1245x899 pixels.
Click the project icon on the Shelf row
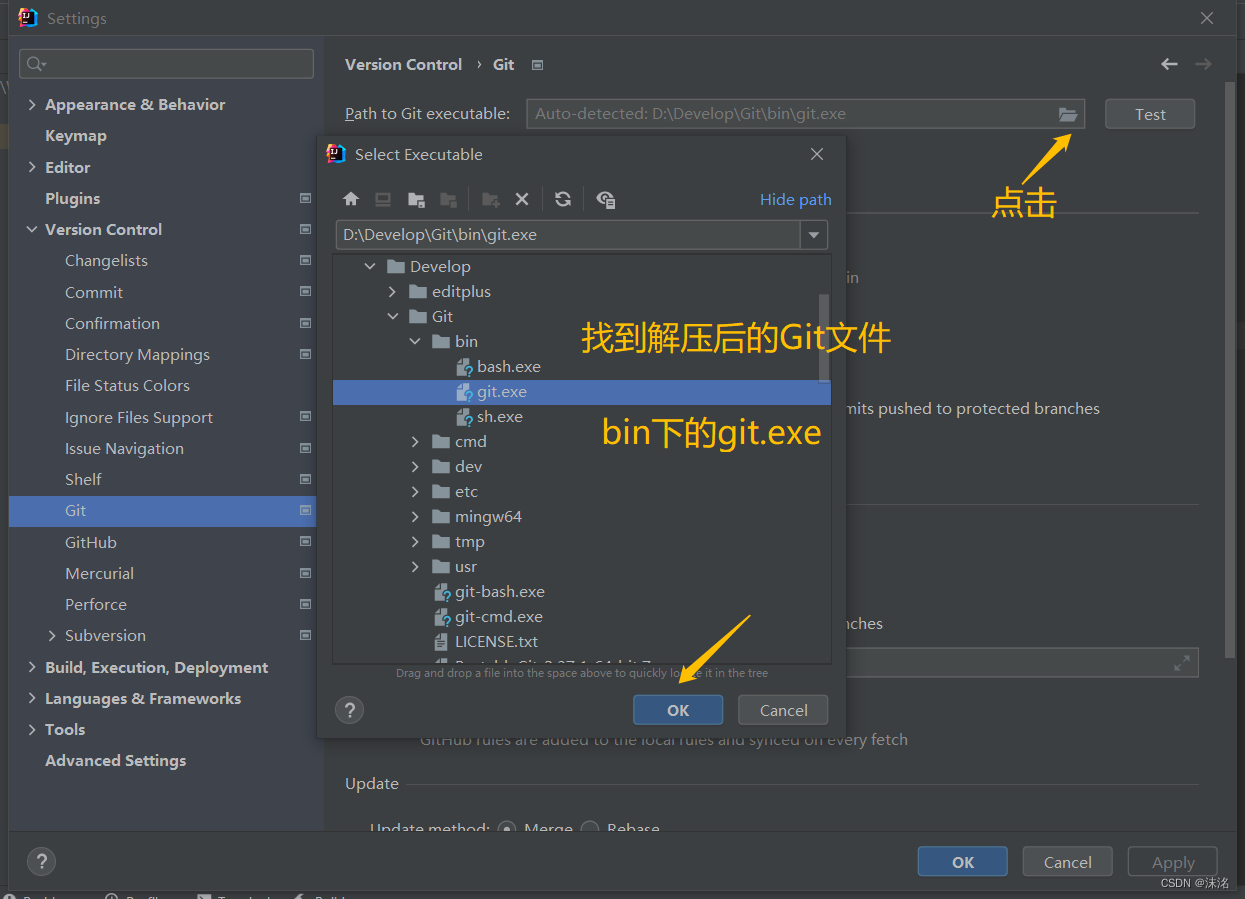coord(305,479)
